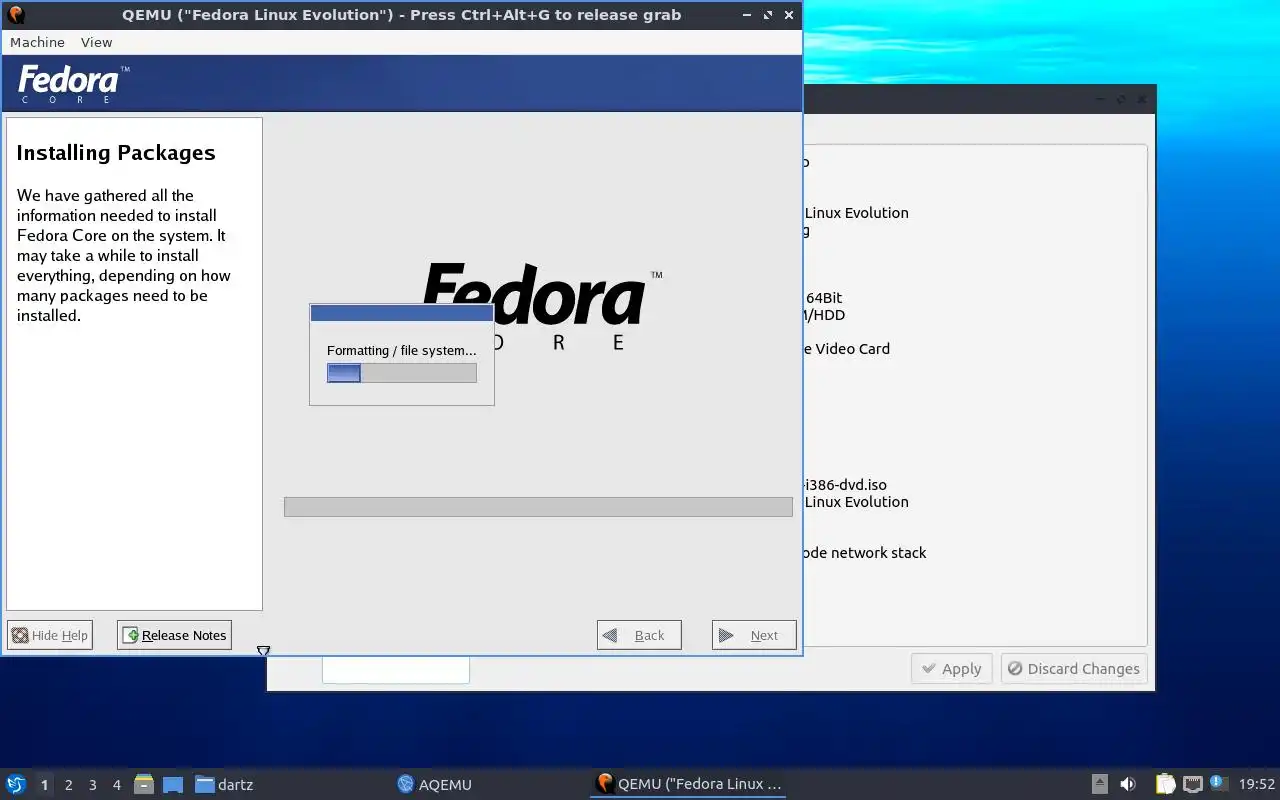Open the clipboard manager tray icon
The height and width of the screenshot is (800, 1280).
point(1165,784)
